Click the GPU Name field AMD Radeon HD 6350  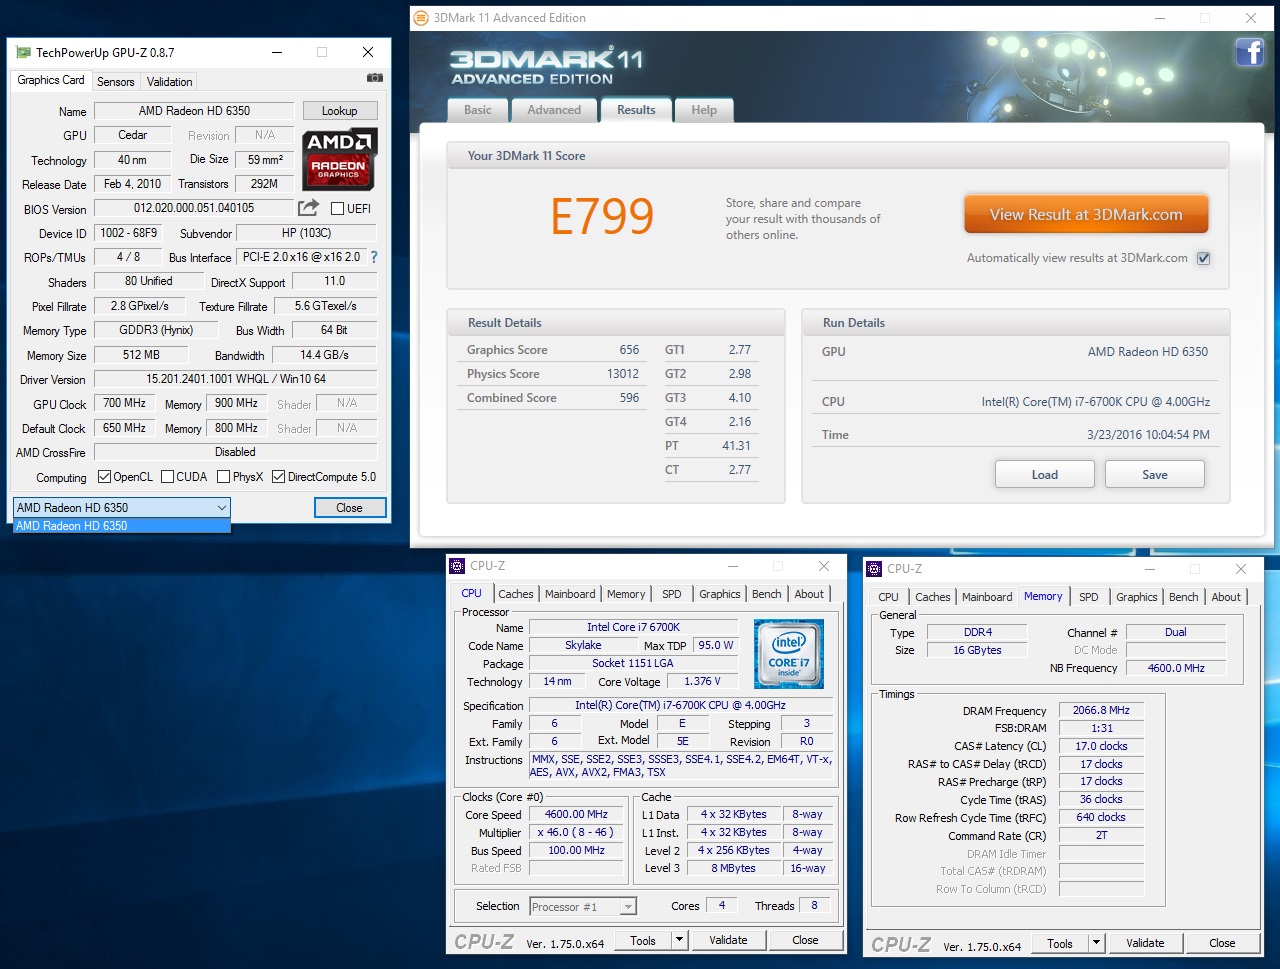tap(194, 111)
